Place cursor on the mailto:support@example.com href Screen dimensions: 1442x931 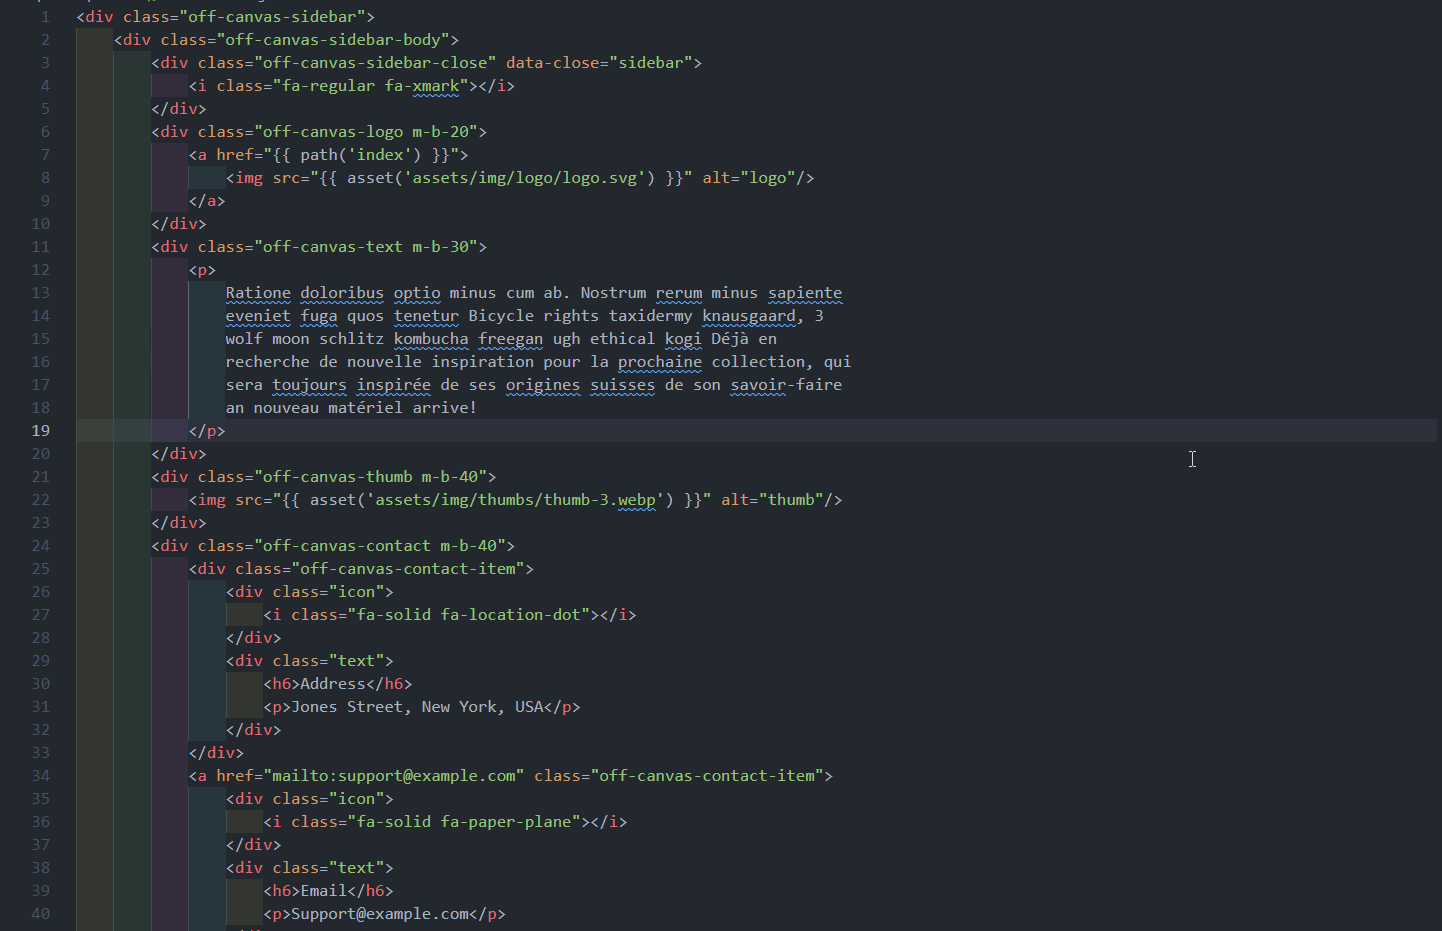click(x=394, y=776)
